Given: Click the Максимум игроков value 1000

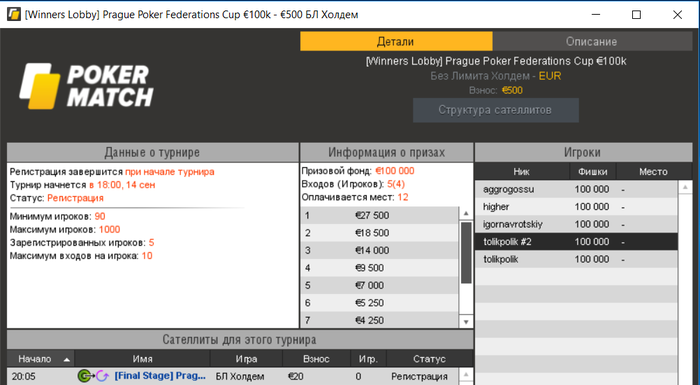Looking at the screenshot, I should (x=109, y=230).
